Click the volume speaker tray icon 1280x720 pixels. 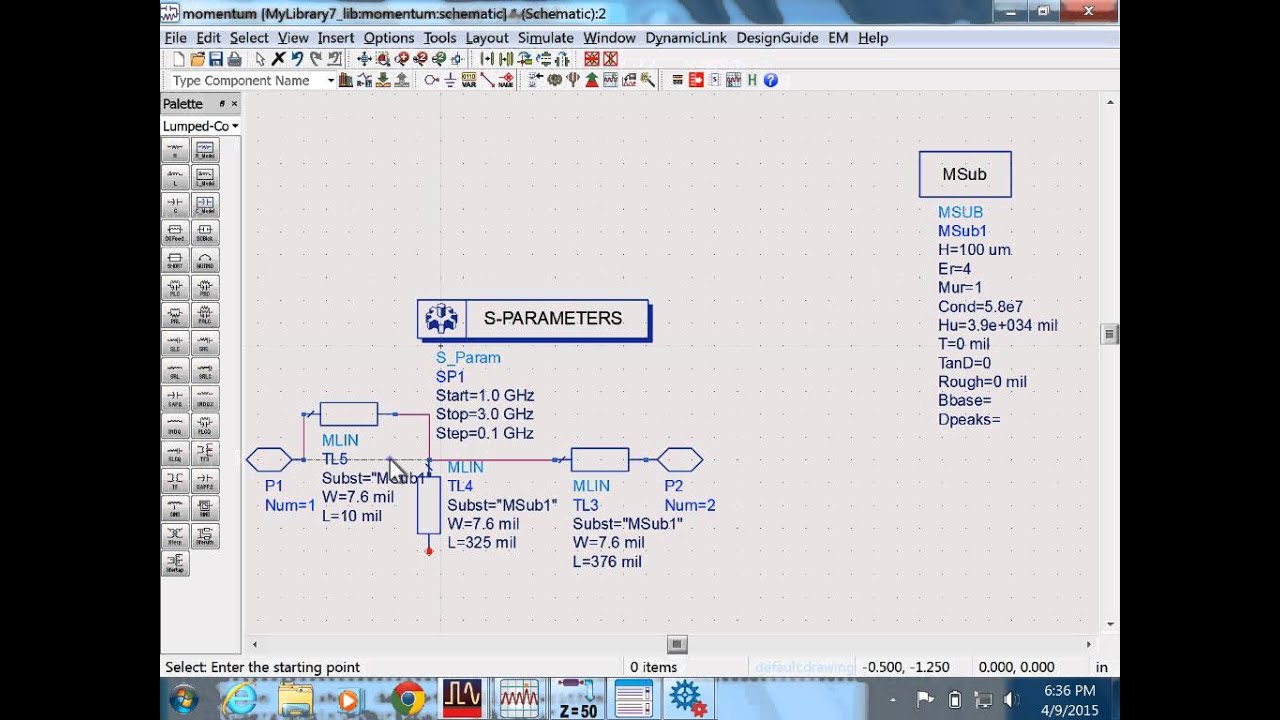[1011, 699]
